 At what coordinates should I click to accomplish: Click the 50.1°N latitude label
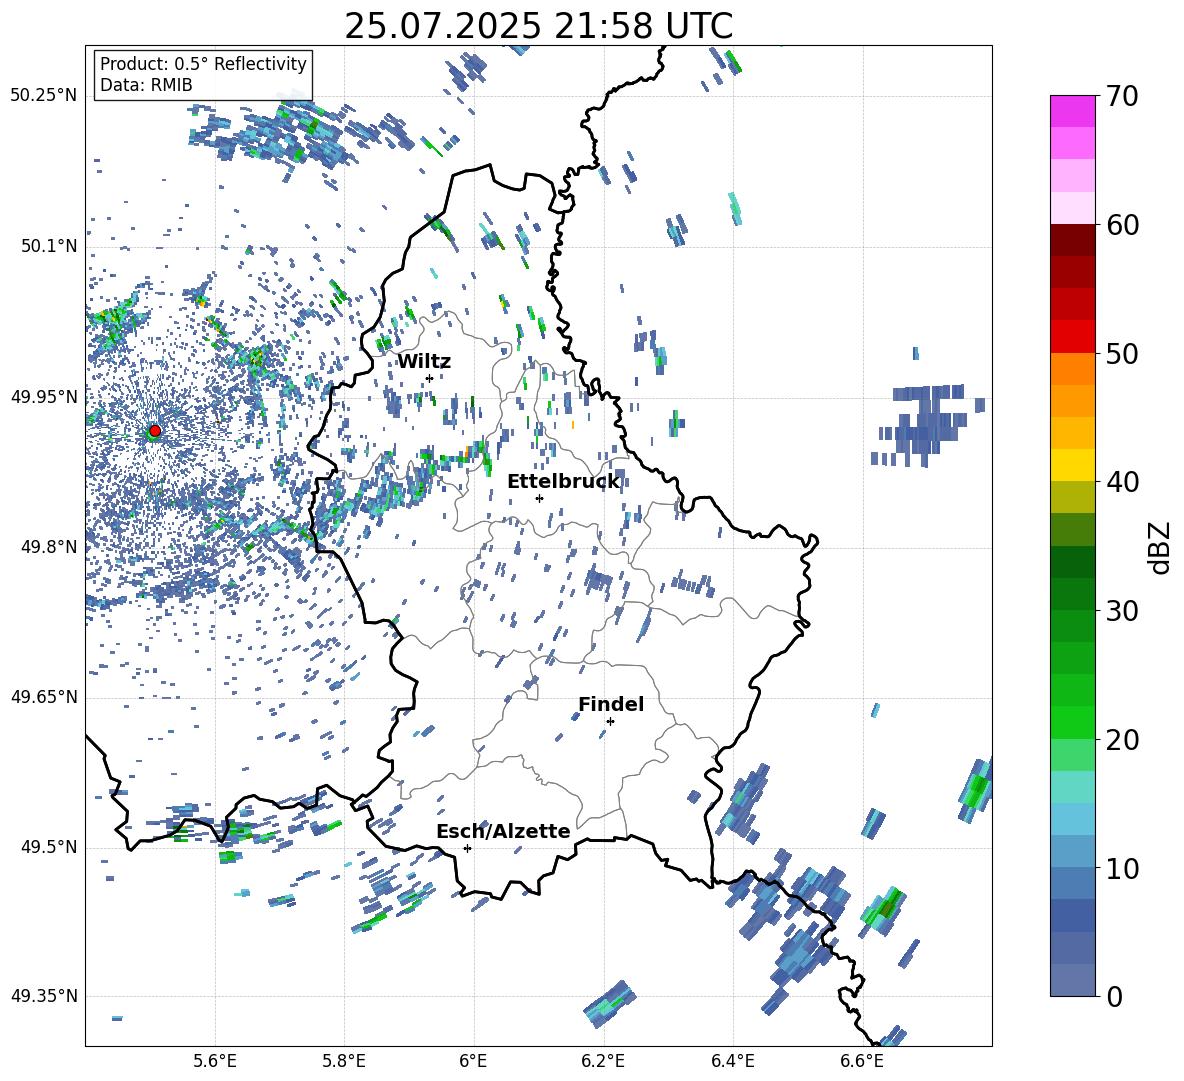click(x=48, y=246)
